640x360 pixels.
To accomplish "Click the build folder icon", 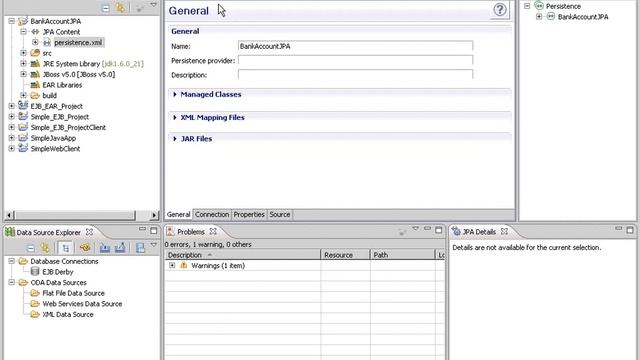I will coord(35,96).
